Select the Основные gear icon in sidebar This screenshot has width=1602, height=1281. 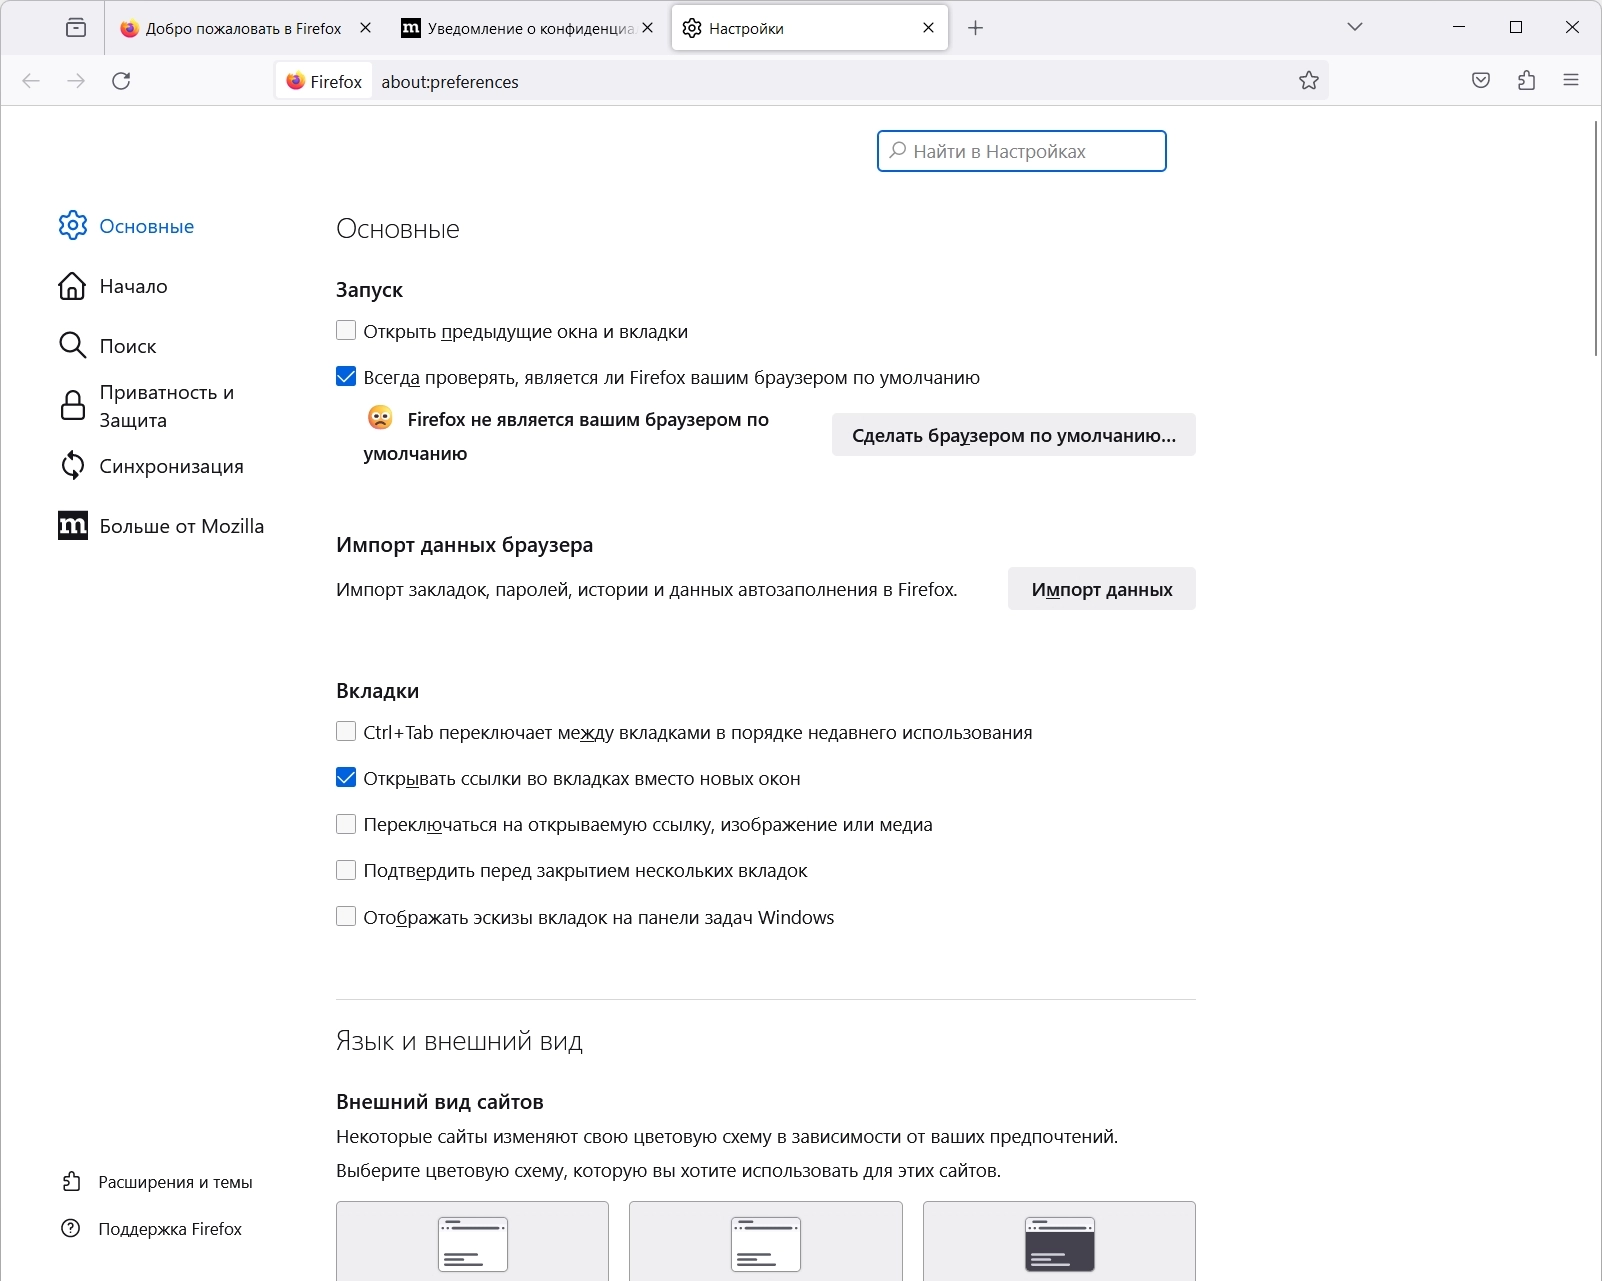tap(73, 226)
